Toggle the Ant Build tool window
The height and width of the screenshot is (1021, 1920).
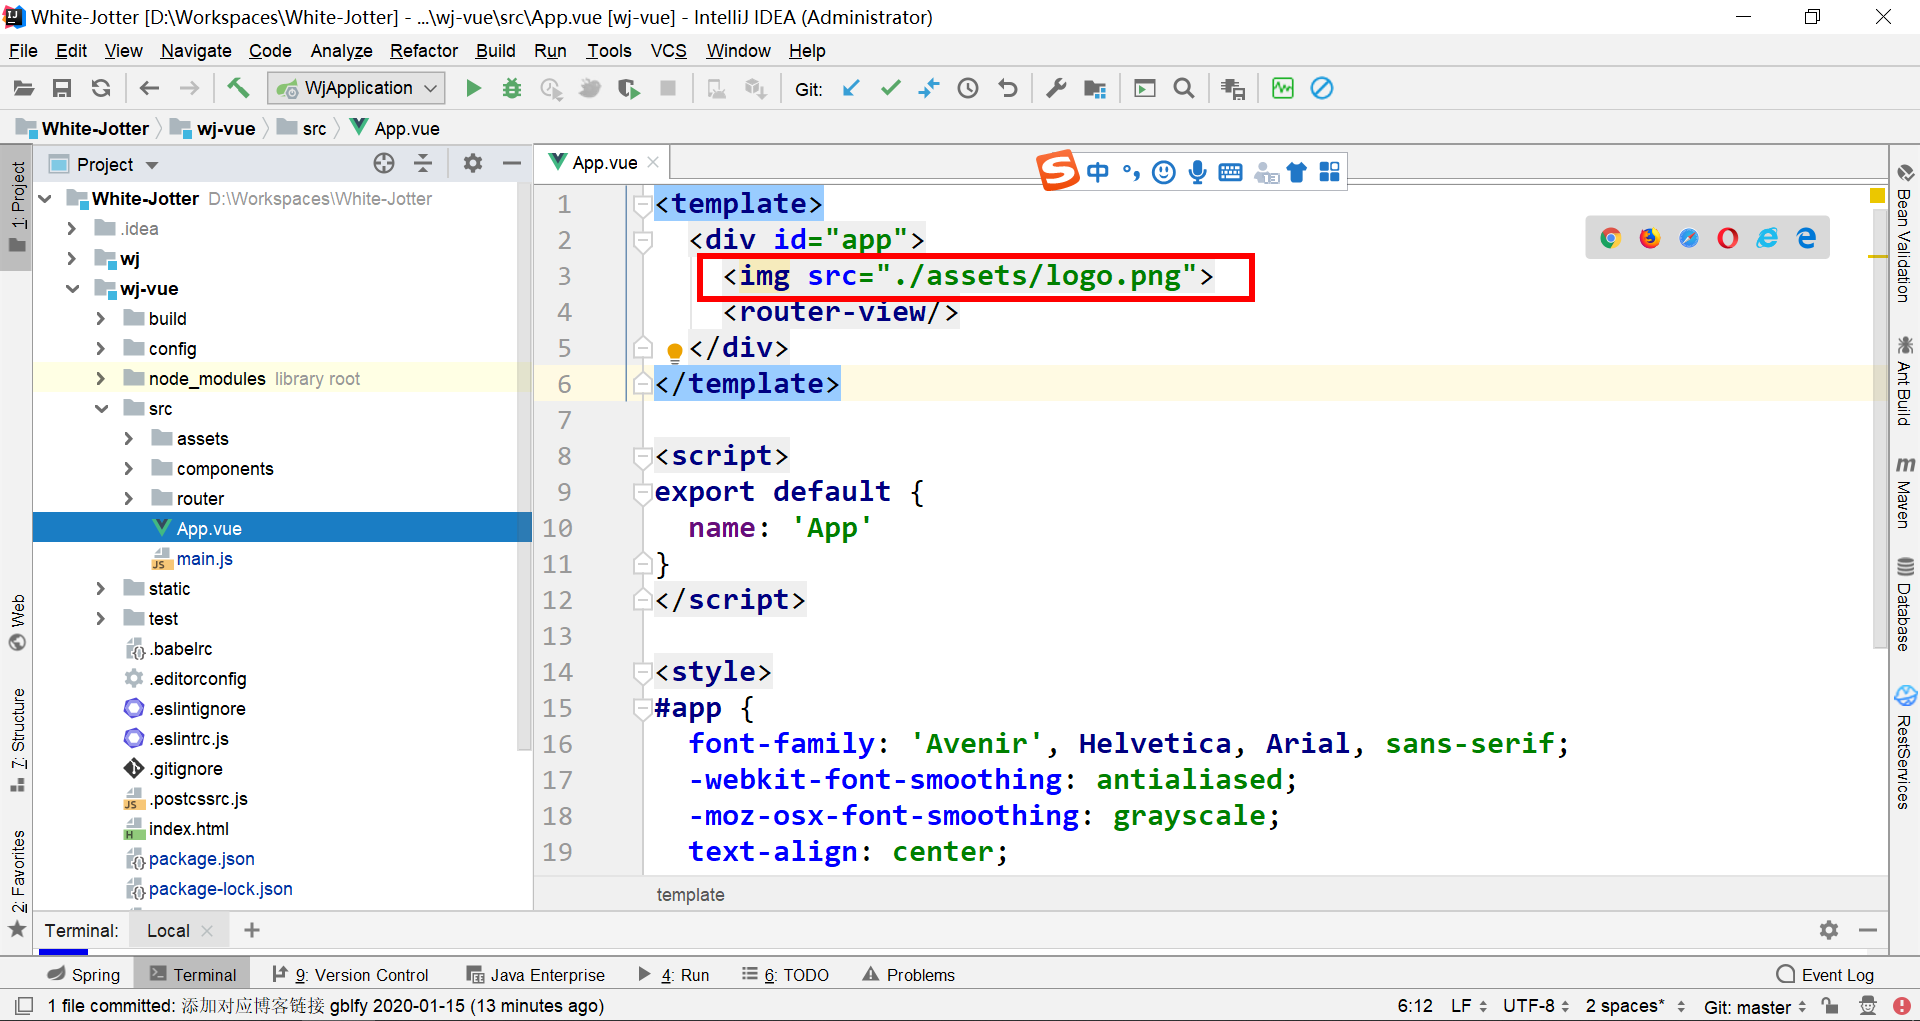[1904, 381]
